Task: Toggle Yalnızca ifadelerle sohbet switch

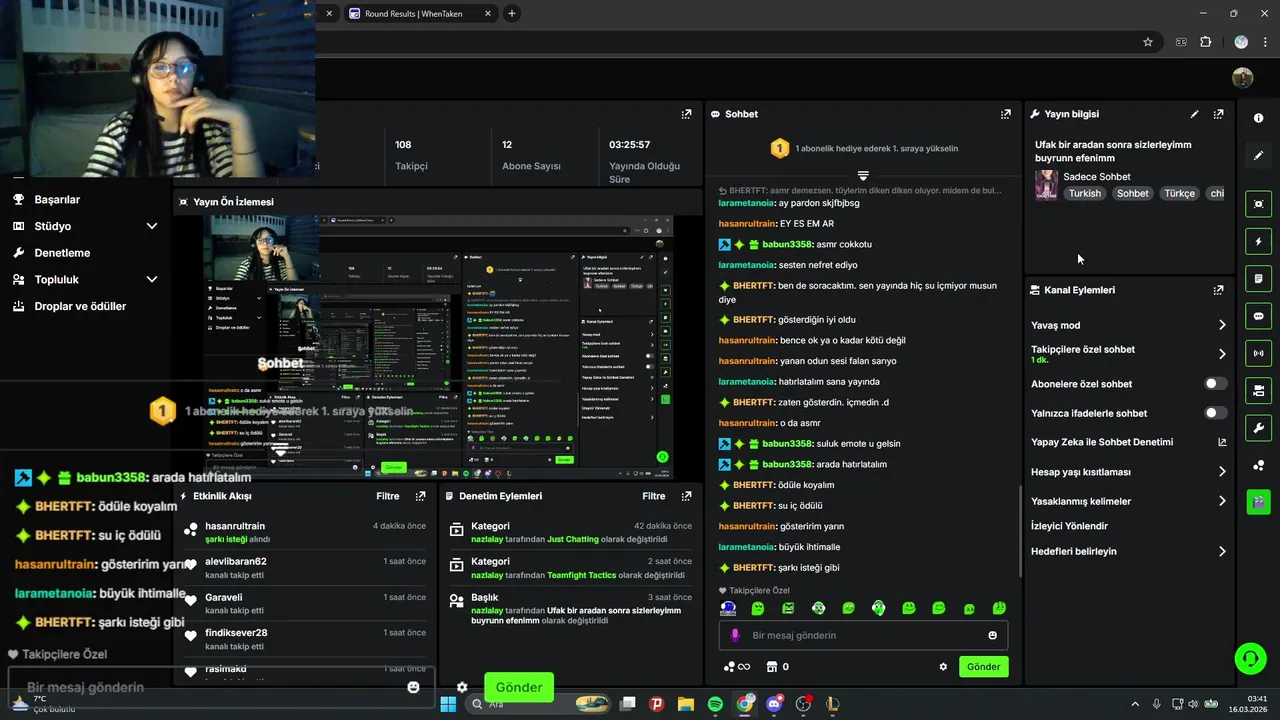Action: (1216, 413)
